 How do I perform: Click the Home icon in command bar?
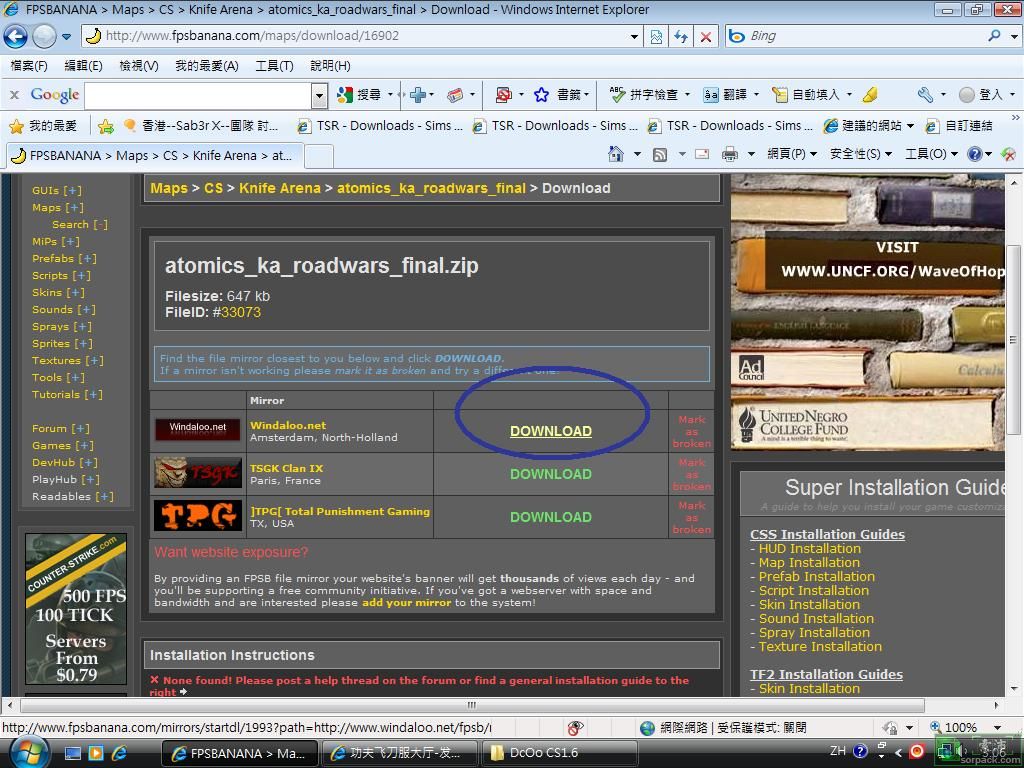tap(616, 154)
